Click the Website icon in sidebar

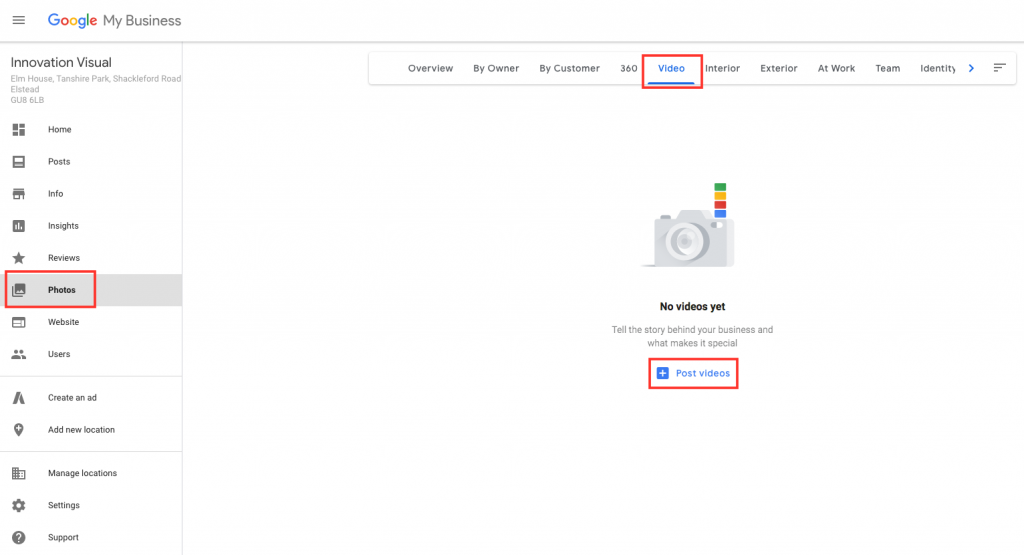click(18, 322)
